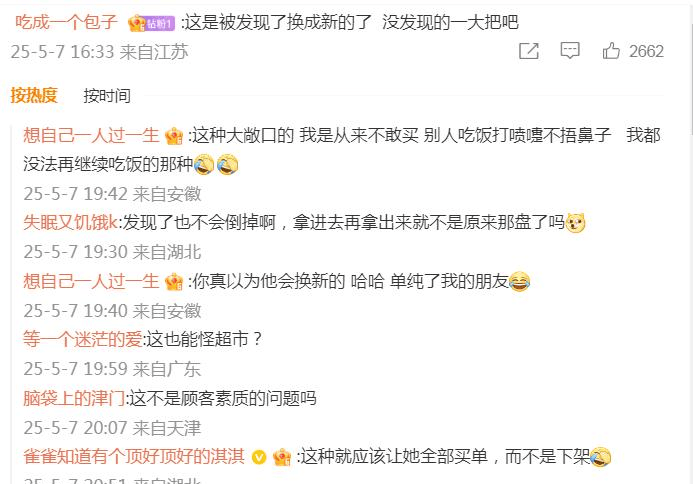Switch to 按热度 sorting tab
The height and width of the screenshot is (484, 693).
(34, 95)
